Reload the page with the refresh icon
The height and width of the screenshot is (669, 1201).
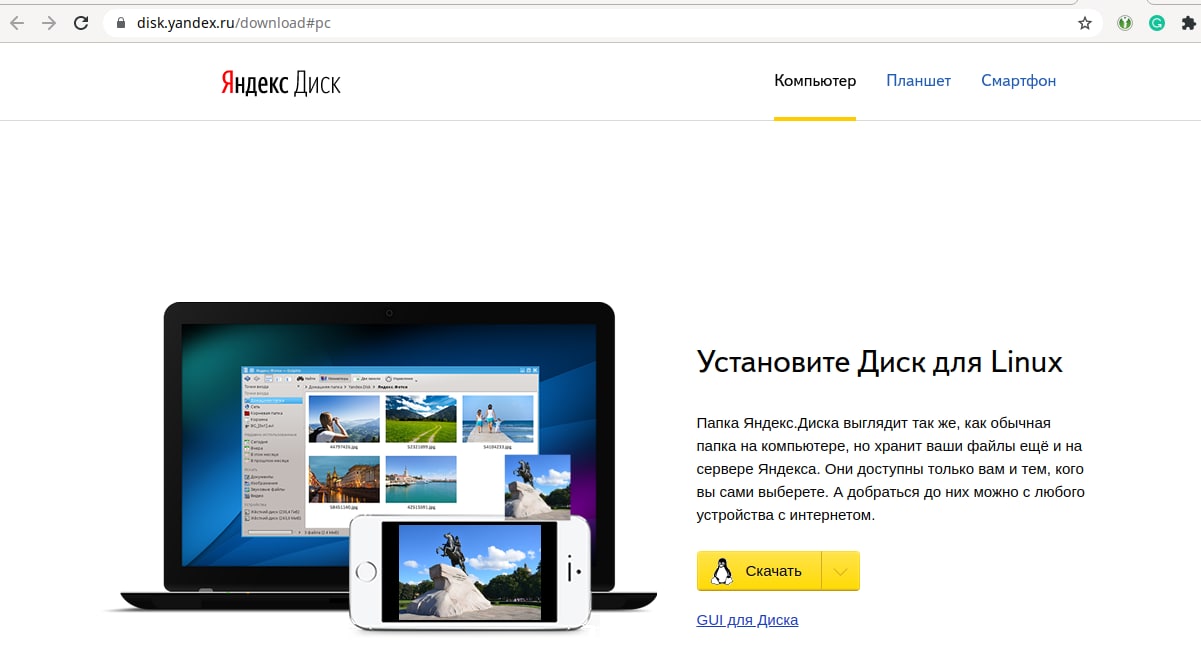click(x=81, y=23)
